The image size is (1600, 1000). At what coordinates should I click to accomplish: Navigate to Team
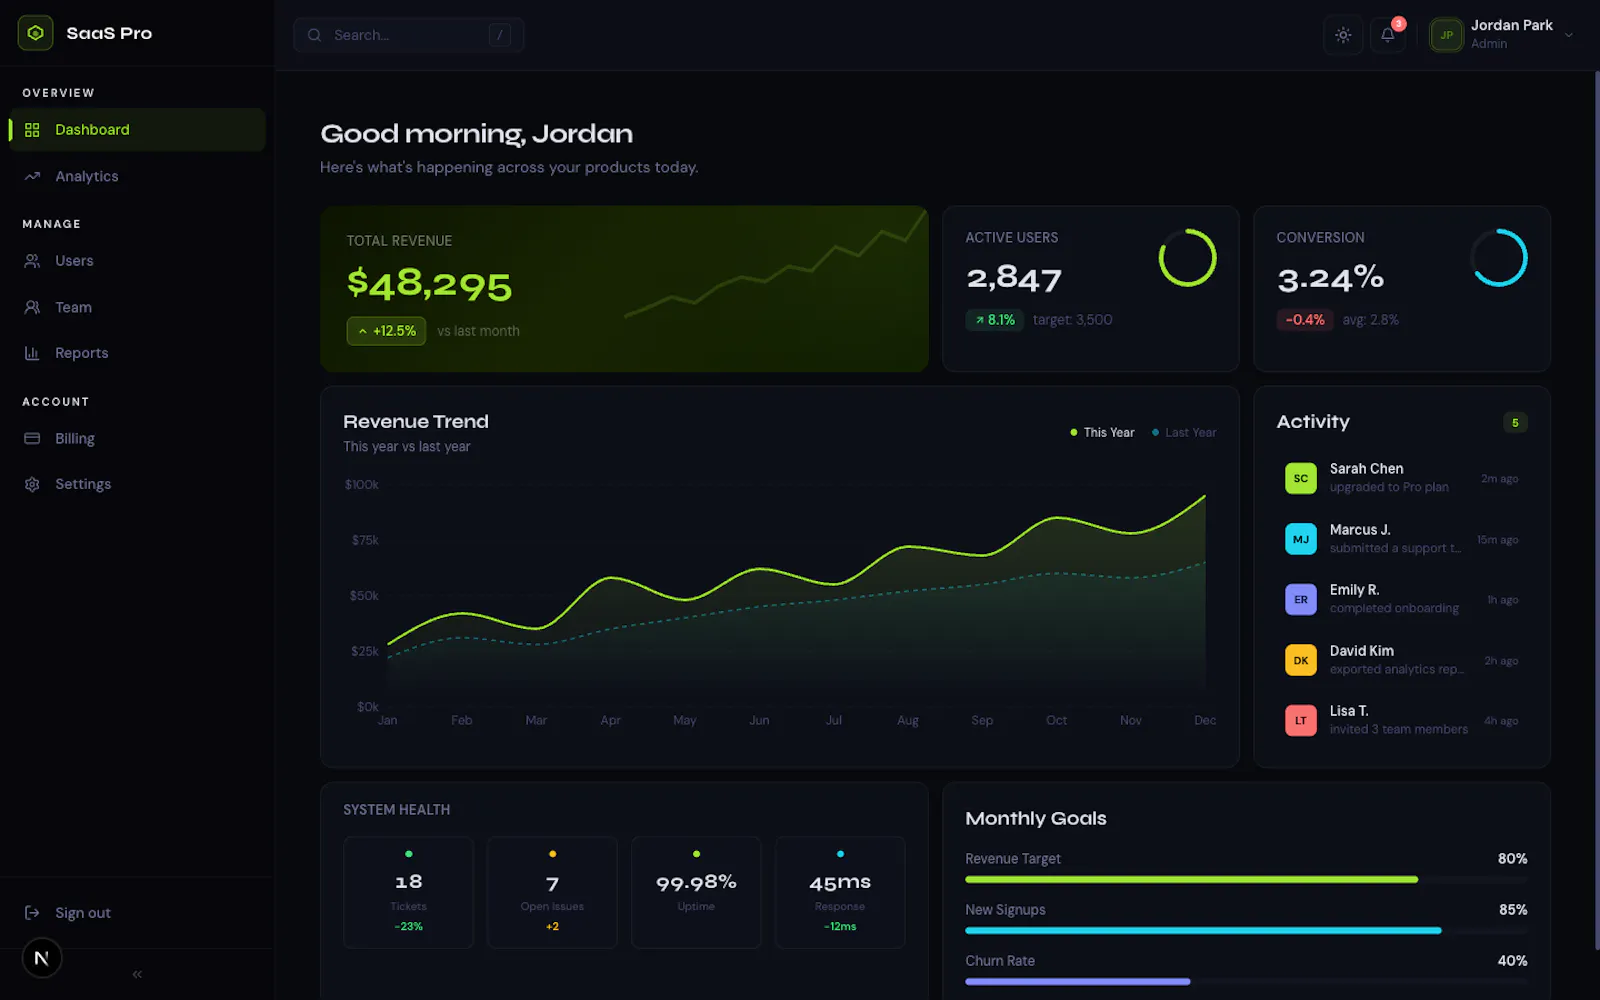[x=137, y=307]
